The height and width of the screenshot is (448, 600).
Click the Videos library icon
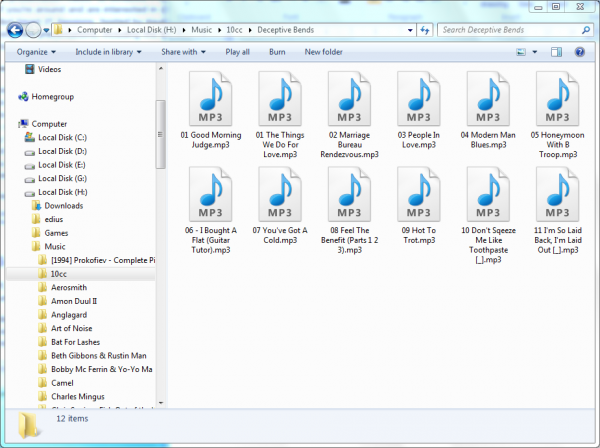pos(29,69)
